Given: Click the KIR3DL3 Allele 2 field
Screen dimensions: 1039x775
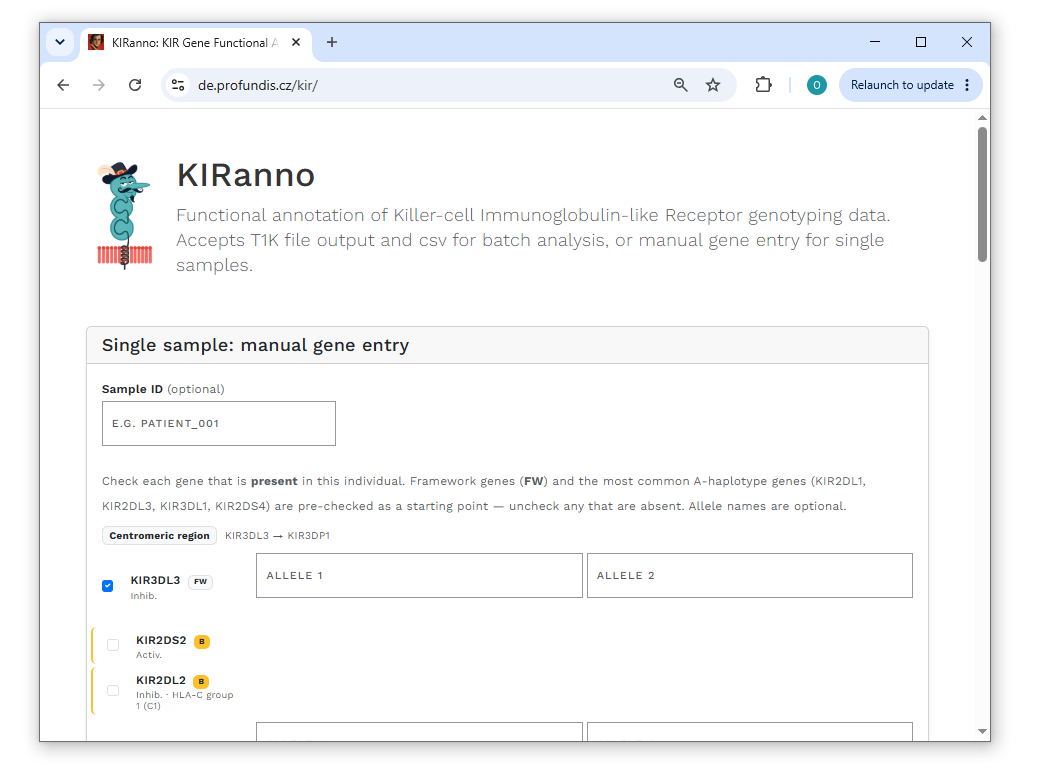Looking at the screenshot, I should click(749, 576).
